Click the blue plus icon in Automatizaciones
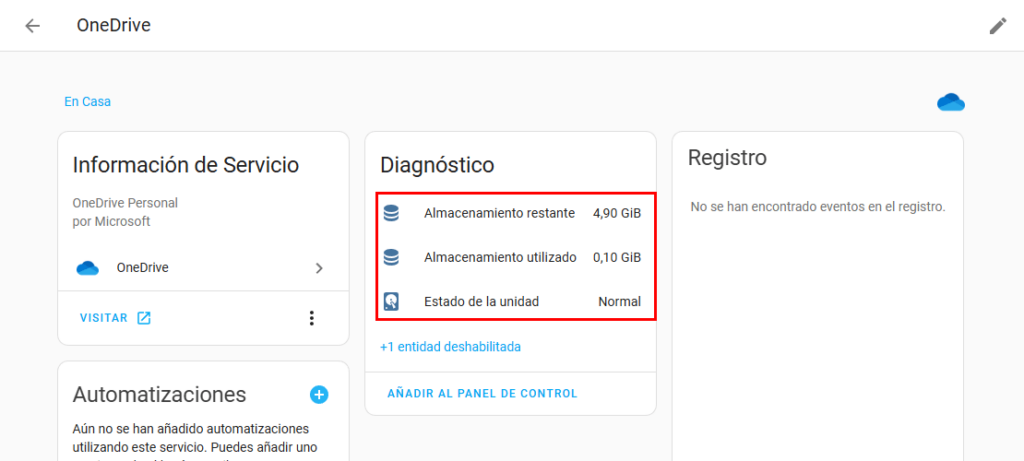 [x=319, y=394]
